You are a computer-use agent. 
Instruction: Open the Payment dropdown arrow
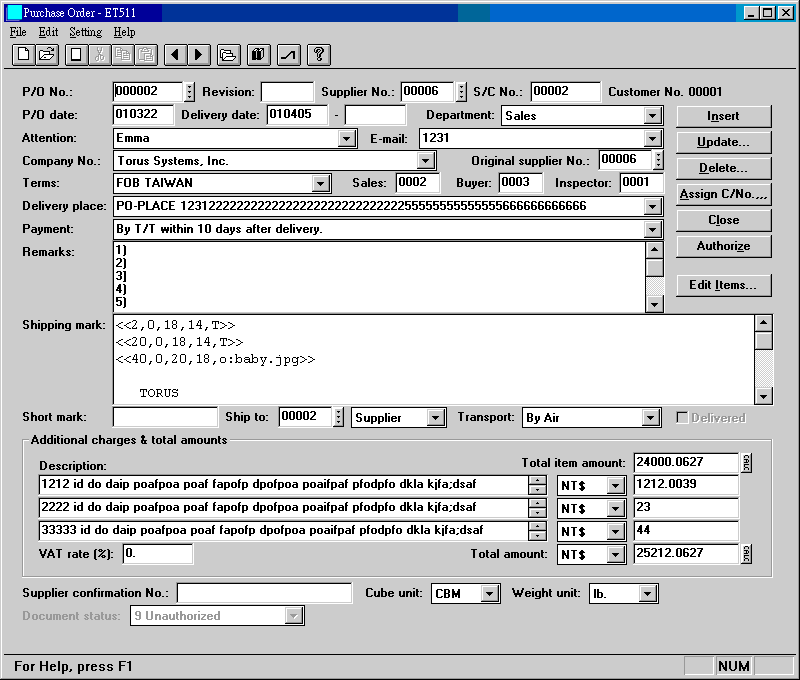pos(653,230)
